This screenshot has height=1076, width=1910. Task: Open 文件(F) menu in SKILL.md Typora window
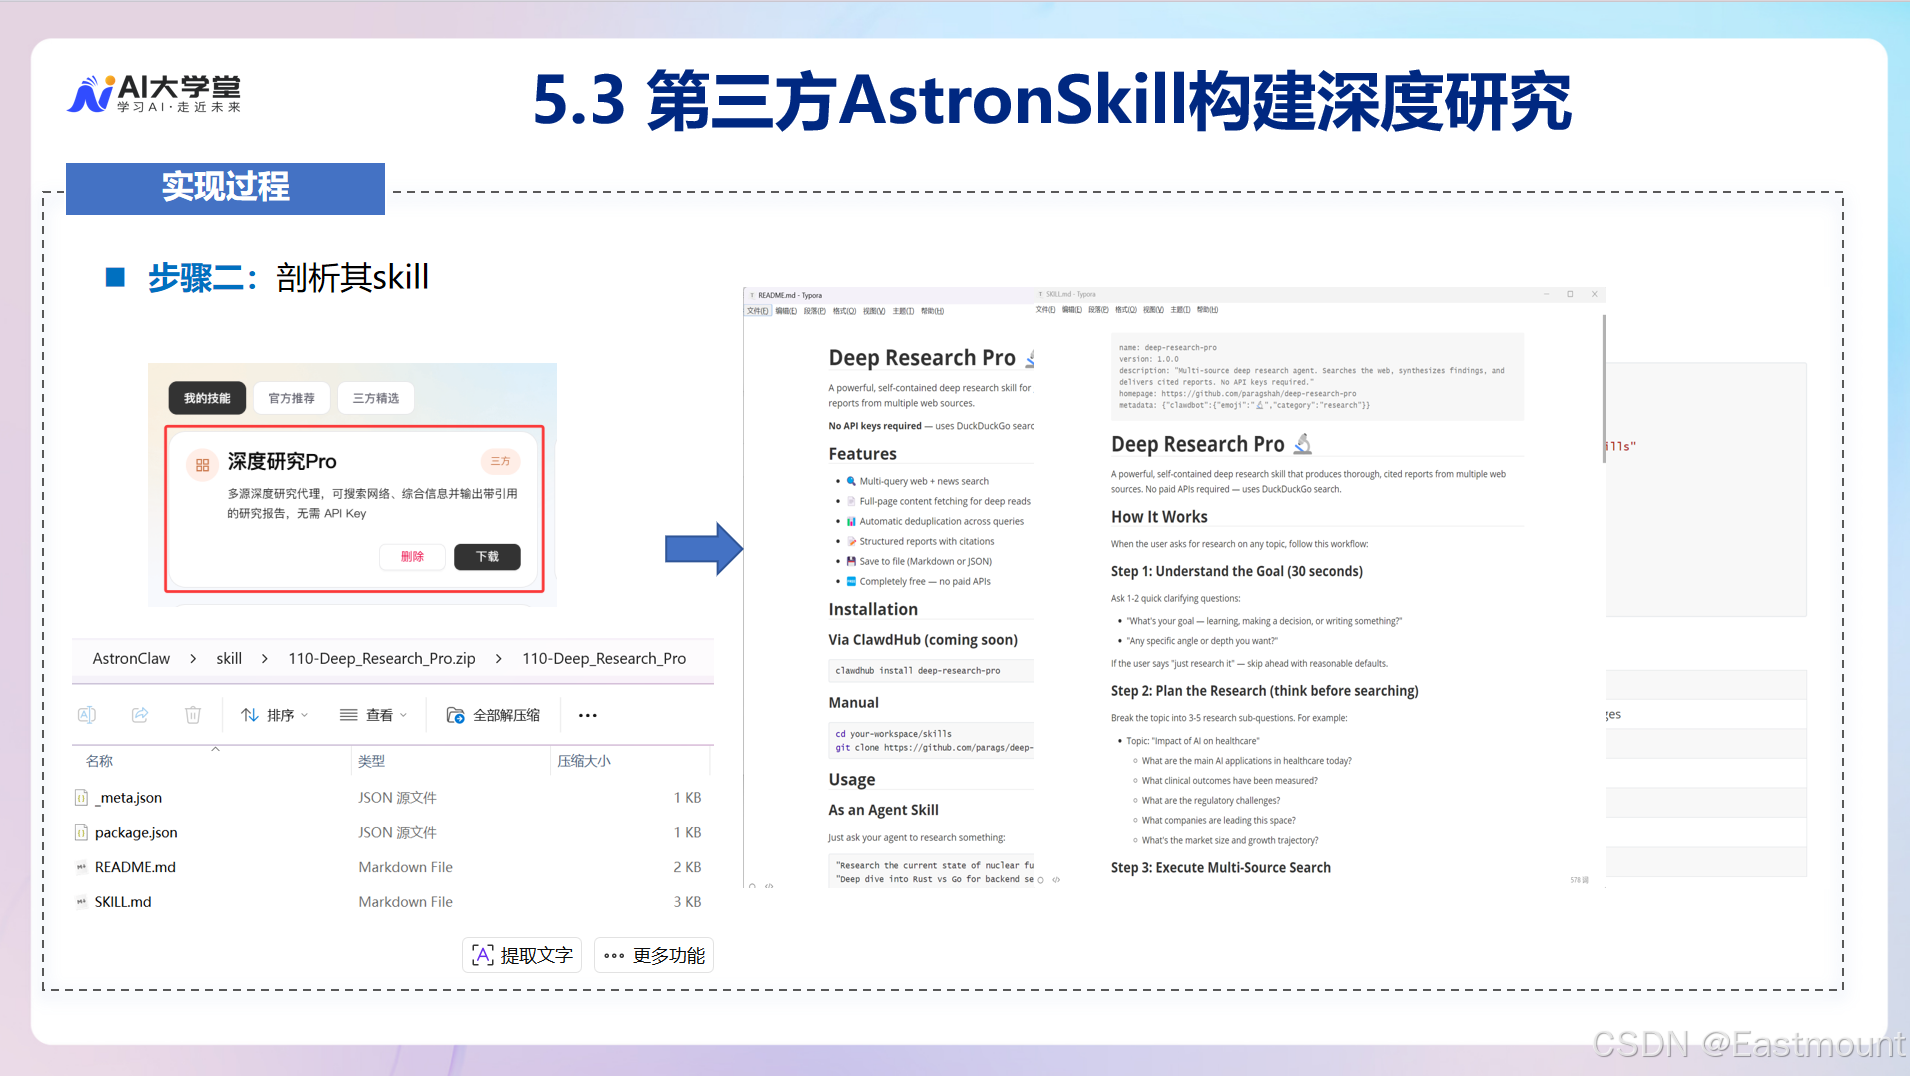click(1045, 310)
